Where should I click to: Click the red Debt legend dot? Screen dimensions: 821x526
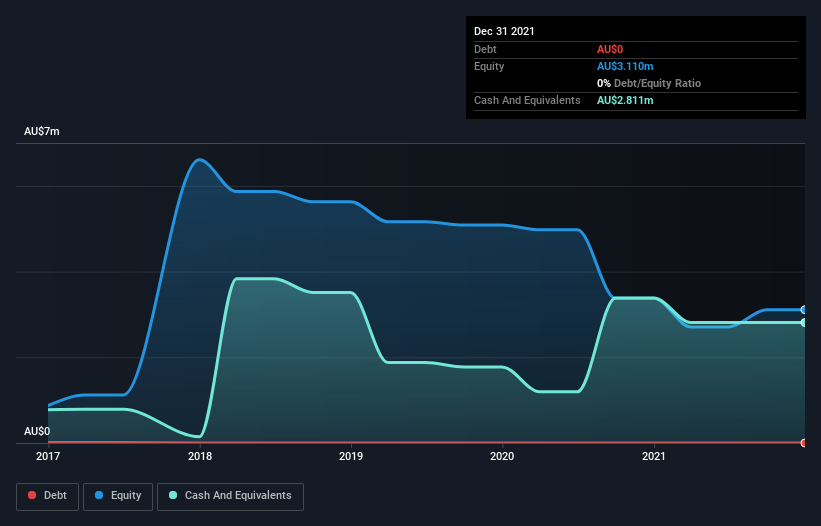[32, 495]
